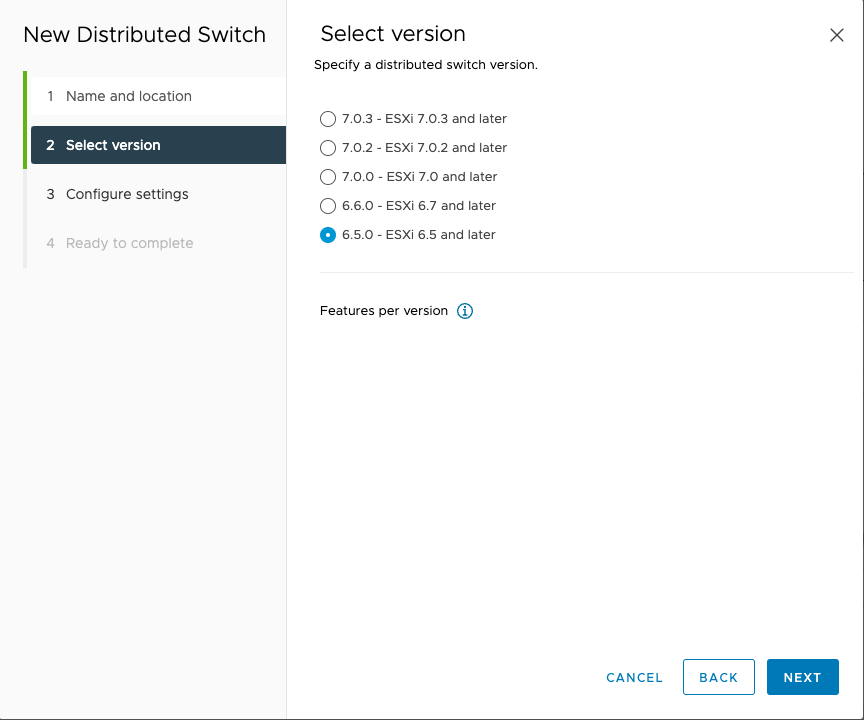Screen dimensions: 864x720
Task: Click the New Distributed Switch title
Action: (x=144, y=35)
